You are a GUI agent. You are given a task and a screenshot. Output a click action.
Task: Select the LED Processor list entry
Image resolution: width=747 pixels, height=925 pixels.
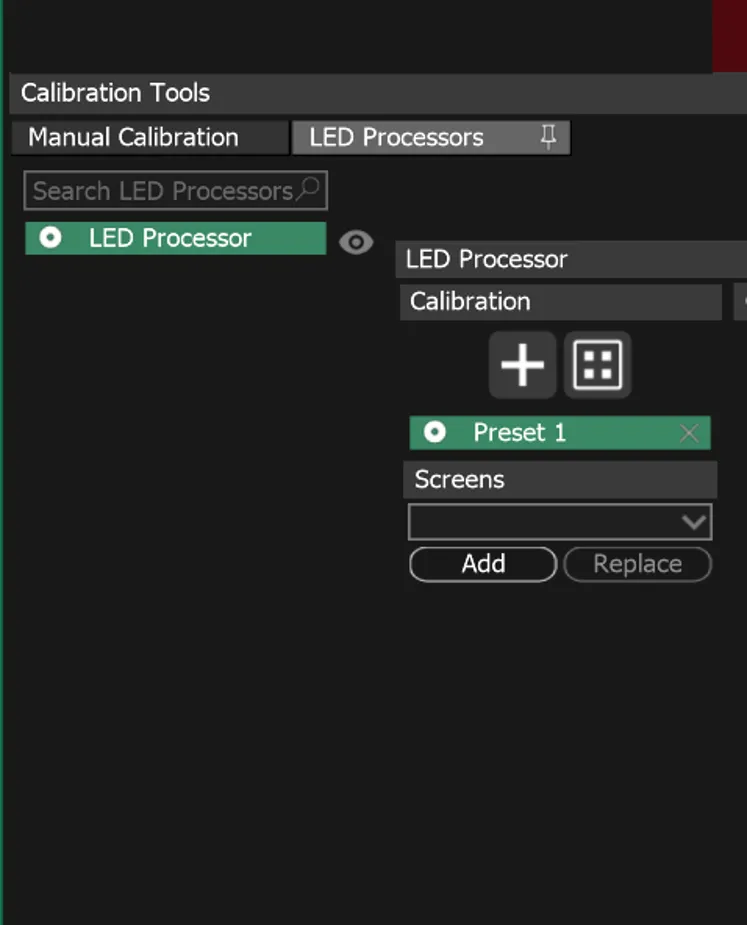[175, 238]
